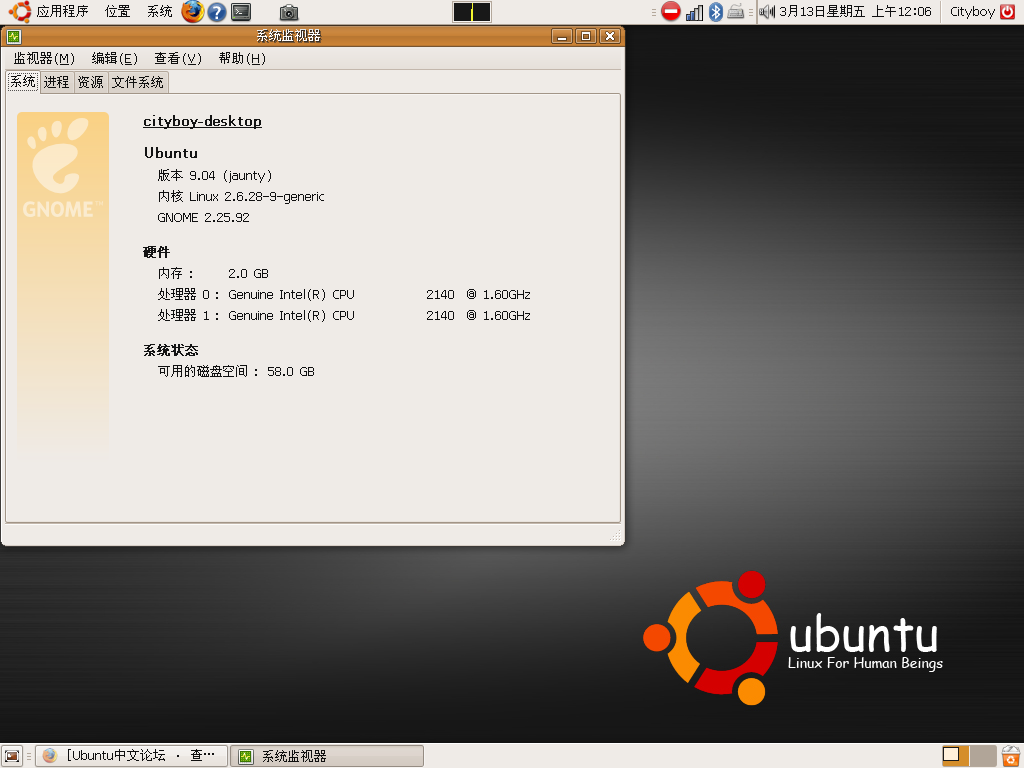Click the system monitor applet graph

coord(472,12)
